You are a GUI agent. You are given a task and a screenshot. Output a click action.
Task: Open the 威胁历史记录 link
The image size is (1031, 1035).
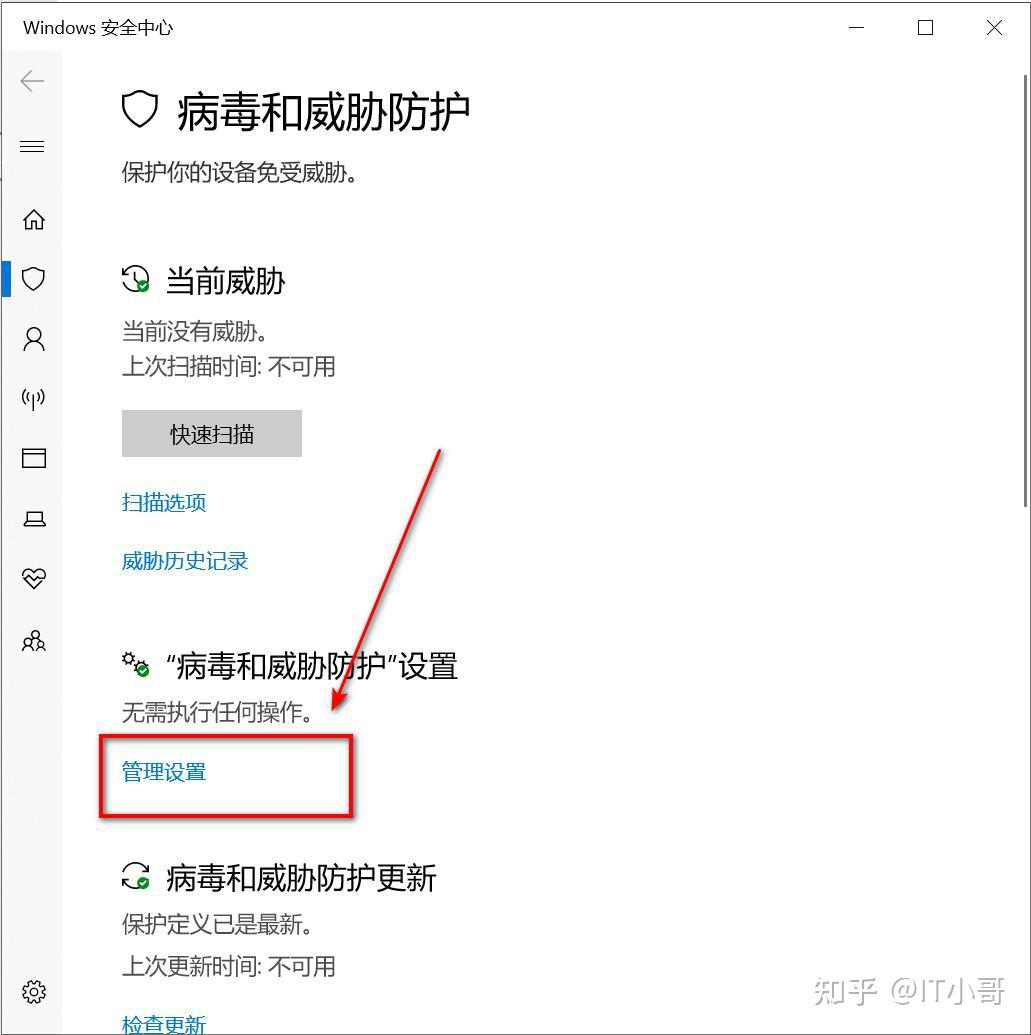tap(185, 561)
